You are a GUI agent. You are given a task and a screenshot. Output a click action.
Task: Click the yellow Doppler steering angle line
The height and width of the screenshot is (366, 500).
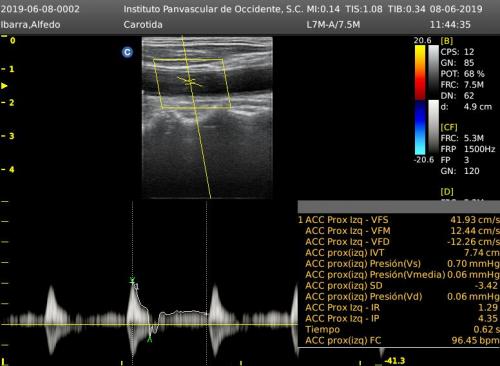pos(196,117)
